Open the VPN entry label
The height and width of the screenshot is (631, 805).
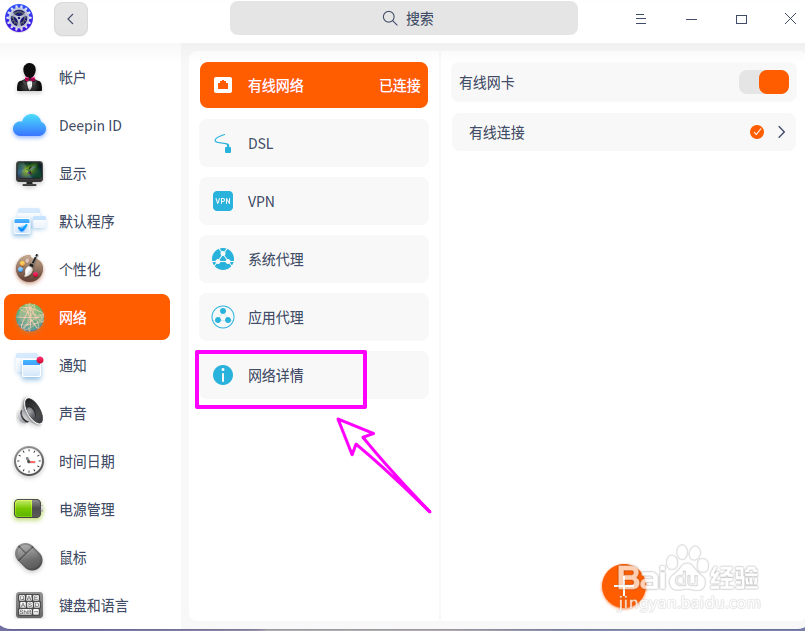point(261,201)
